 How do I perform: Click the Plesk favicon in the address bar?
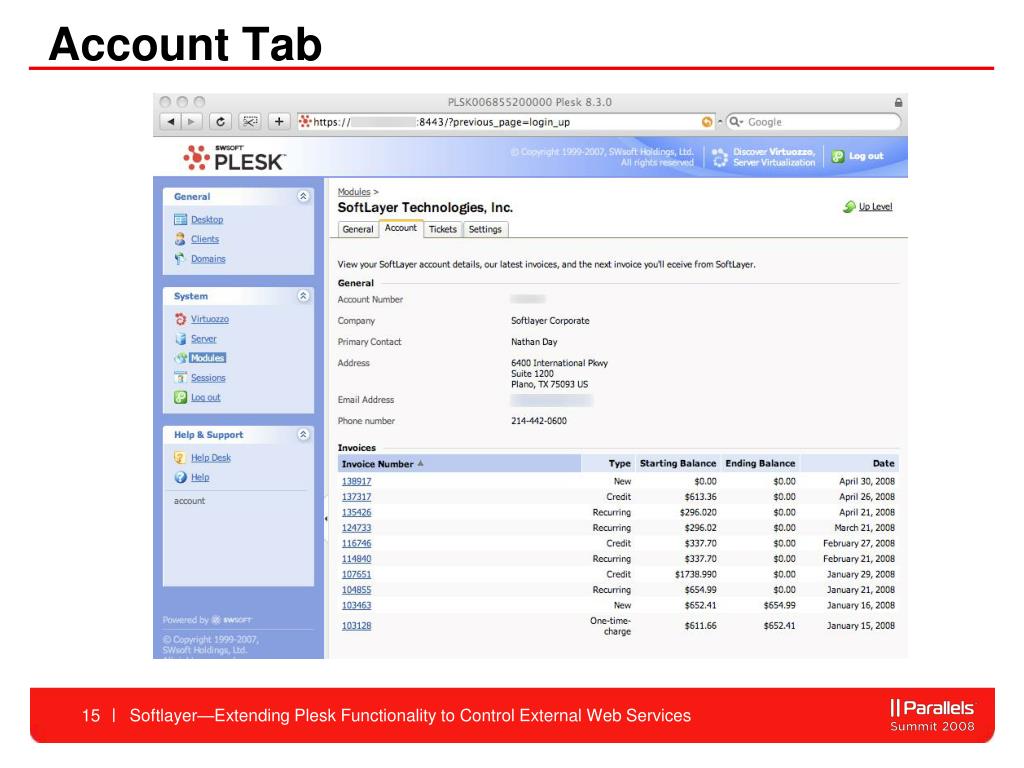click(305, 121)
